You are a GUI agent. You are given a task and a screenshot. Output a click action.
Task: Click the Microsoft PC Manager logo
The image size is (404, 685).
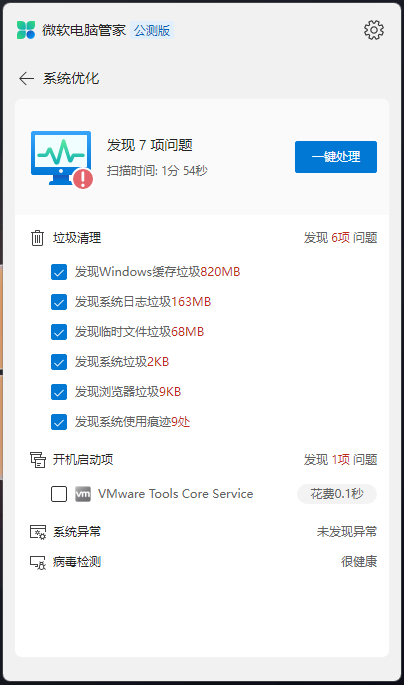point(26,30)
